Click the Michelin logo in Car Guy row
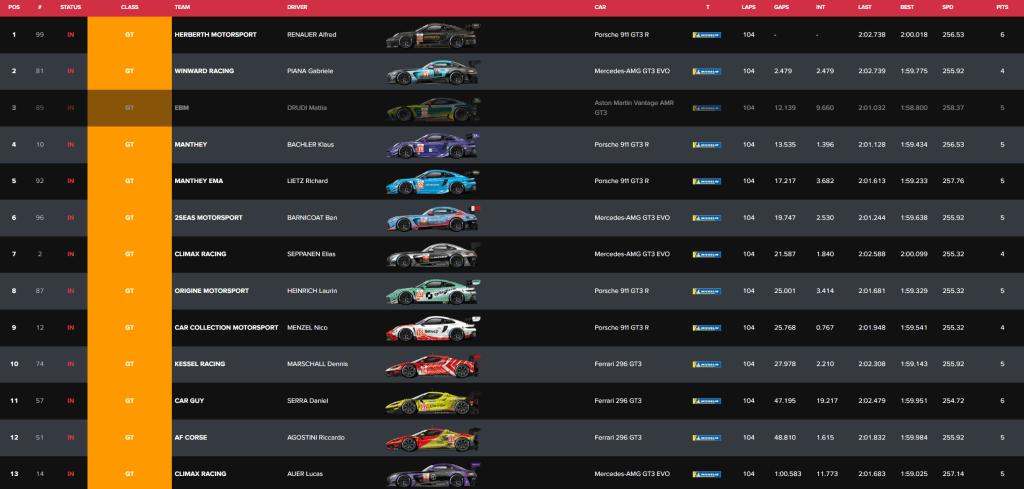This screenshot has width=1024, height=489. tap(707, 400)
